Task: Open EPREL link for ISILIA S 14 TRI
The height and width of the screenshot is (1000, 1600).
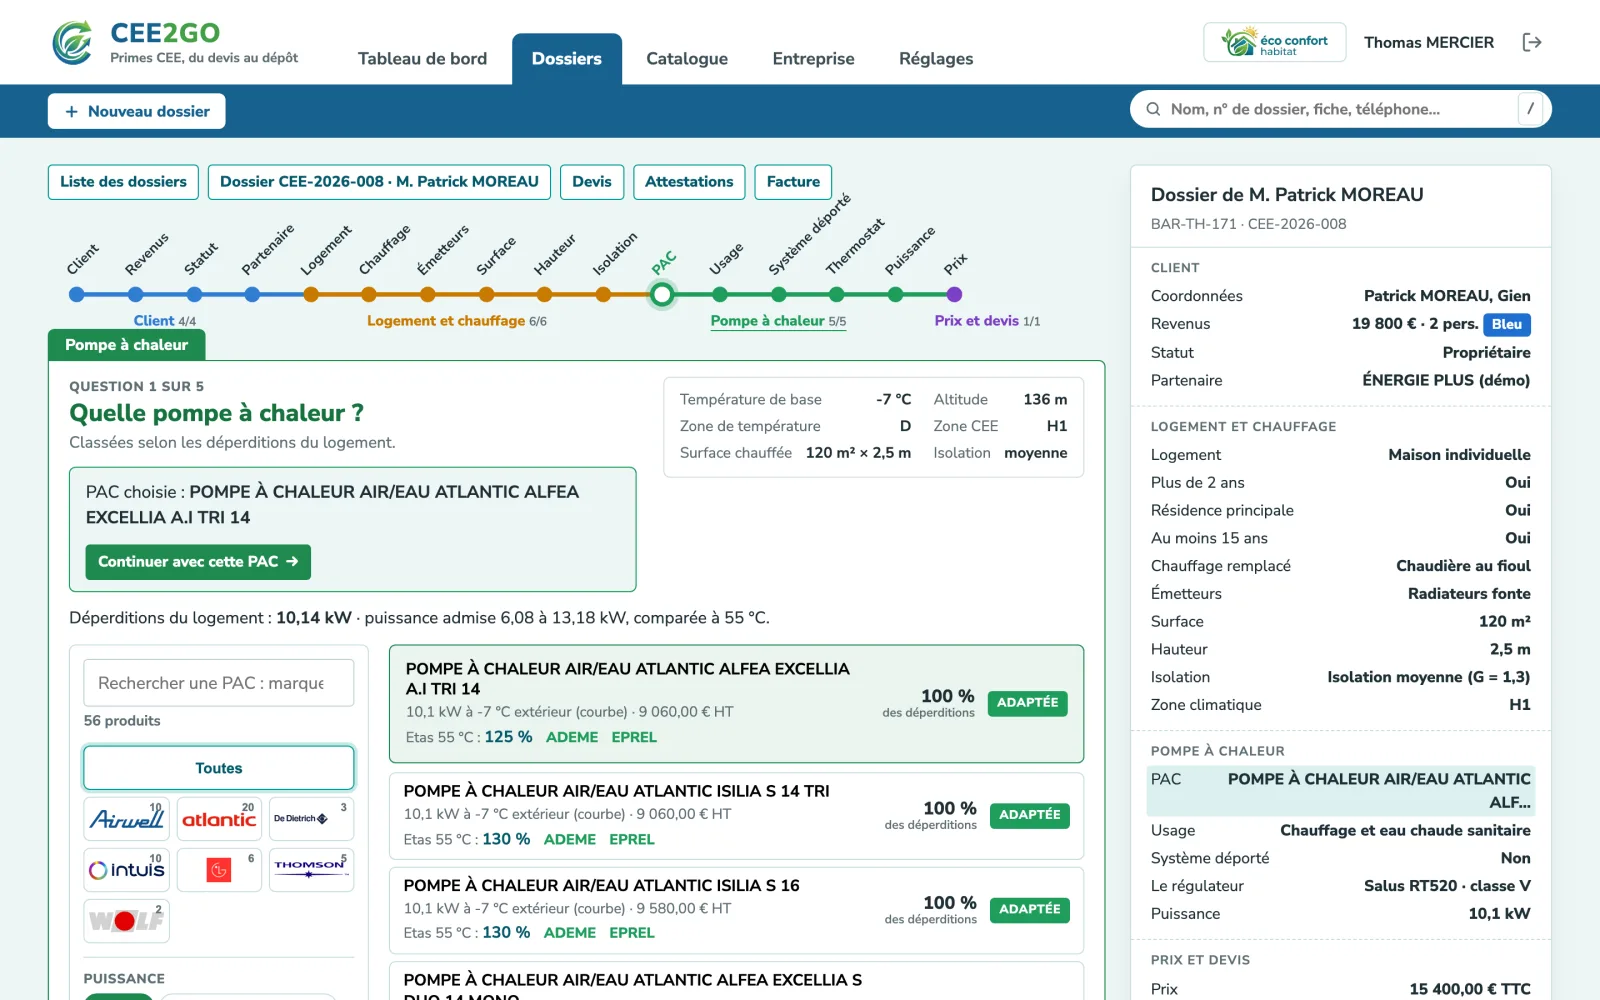Action: click(x=632, y=839)
